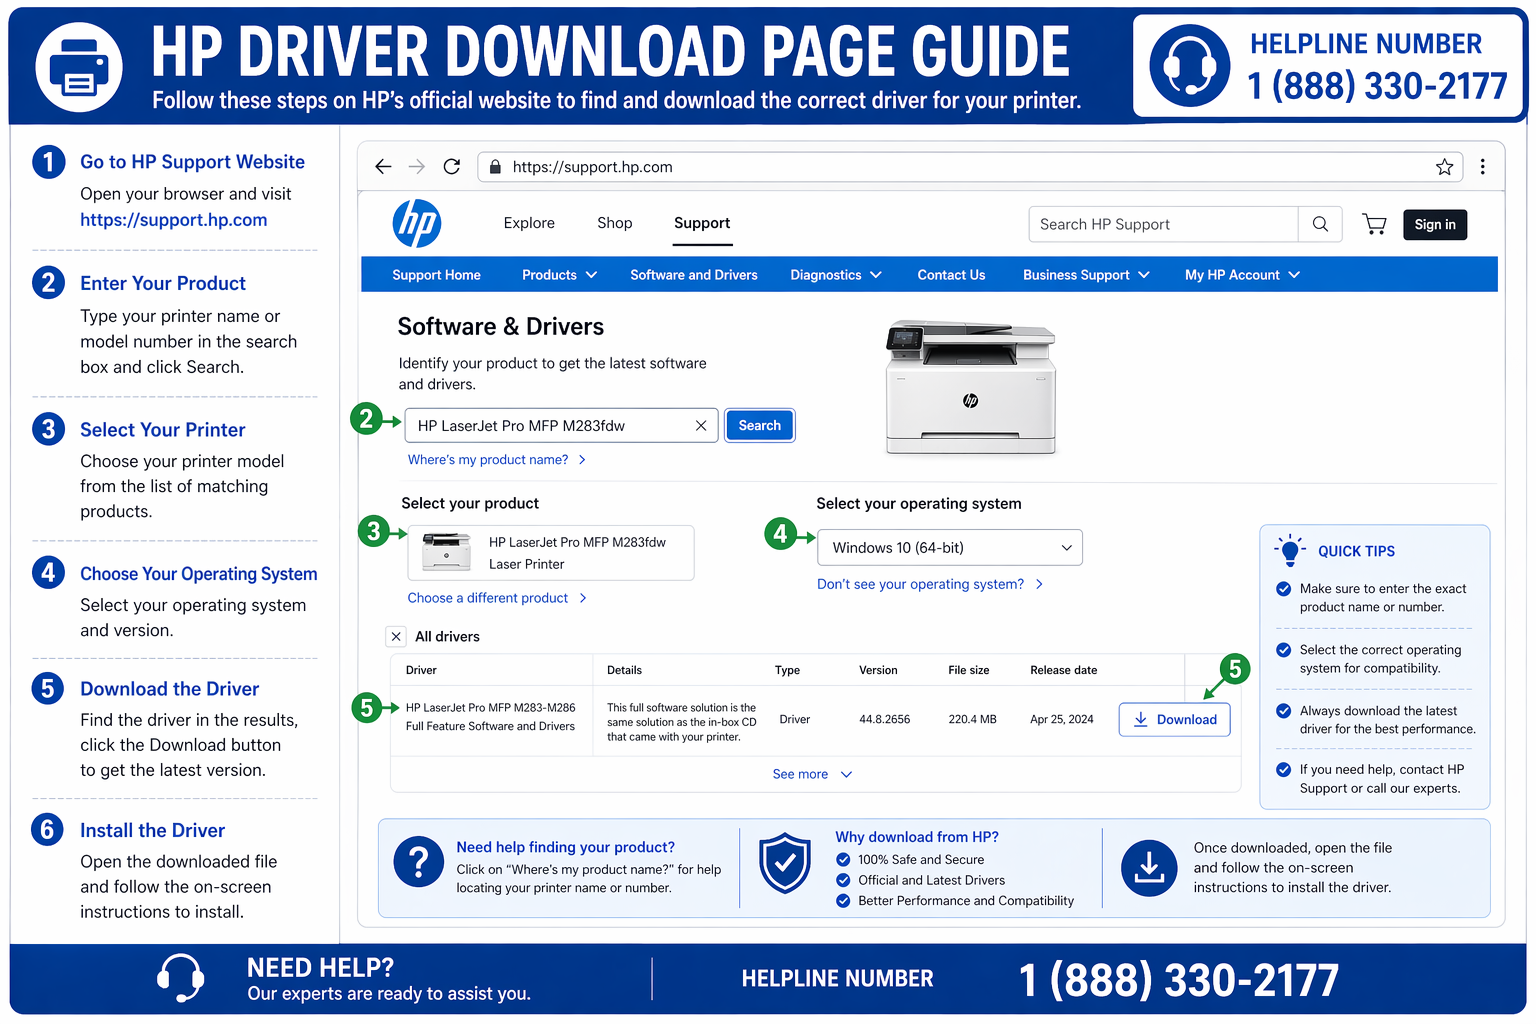This screenshot has height=1024, width=1536.
Task: Click the HP logo
Action: coord(417,223)
